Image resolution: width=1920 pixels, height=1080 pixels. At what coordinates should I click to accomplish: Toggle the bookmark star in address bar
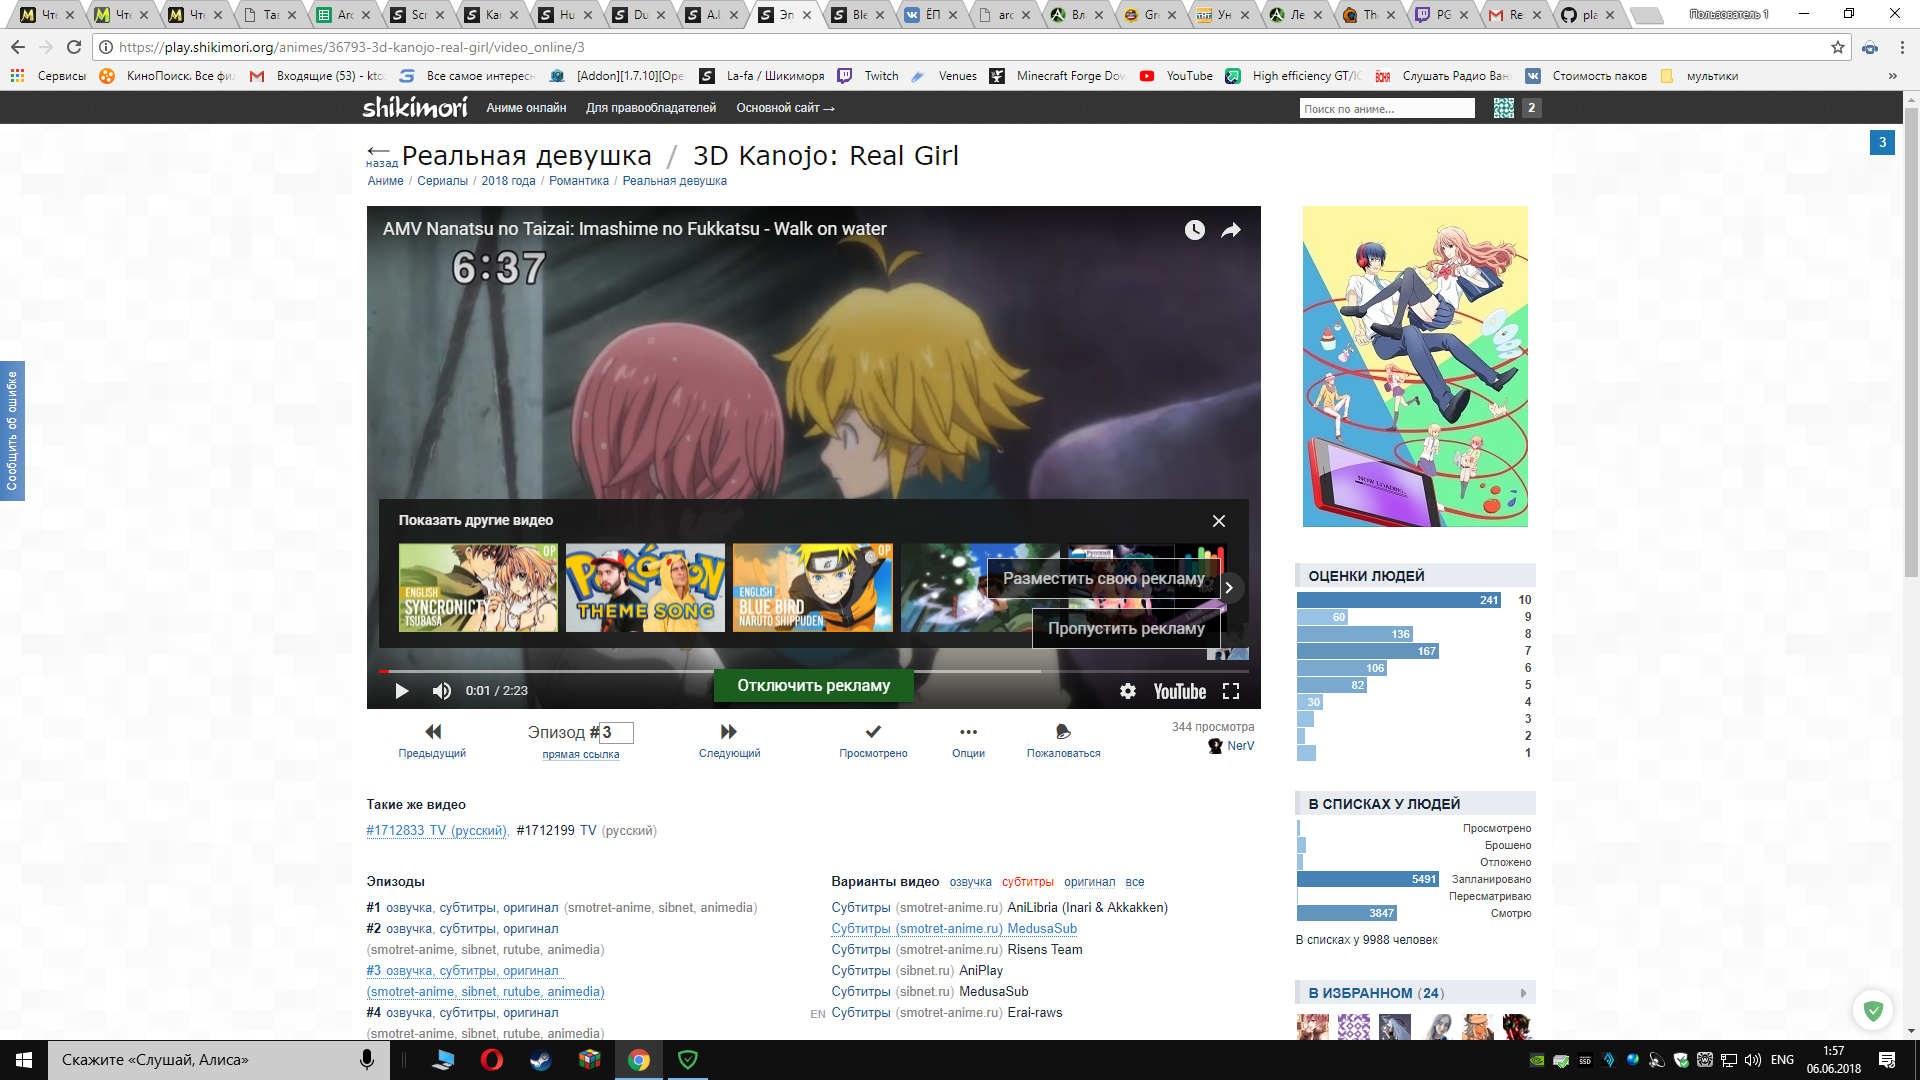[1838, 46]
